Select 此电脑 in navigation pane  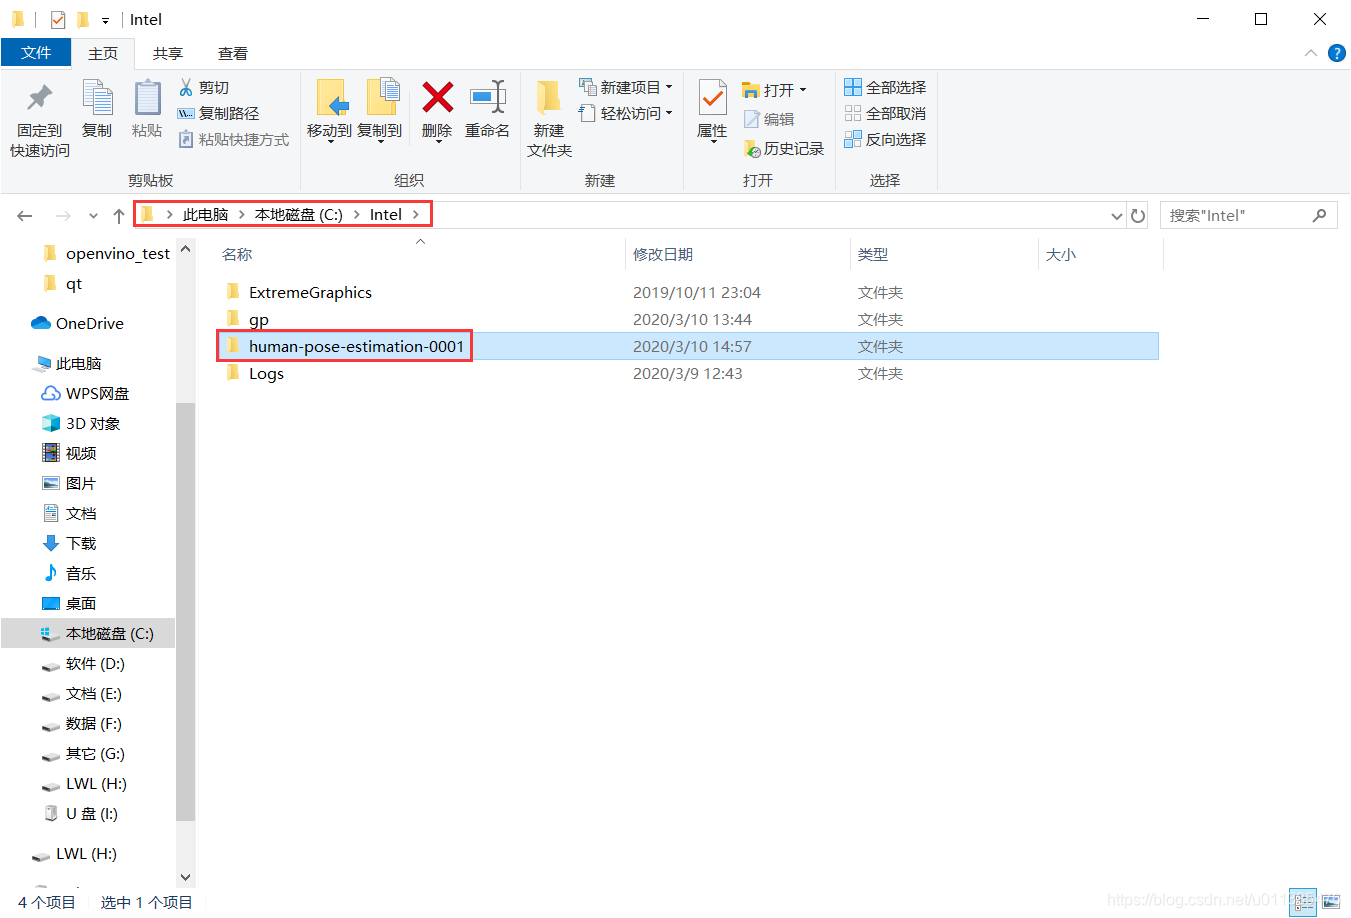(78, 364)
